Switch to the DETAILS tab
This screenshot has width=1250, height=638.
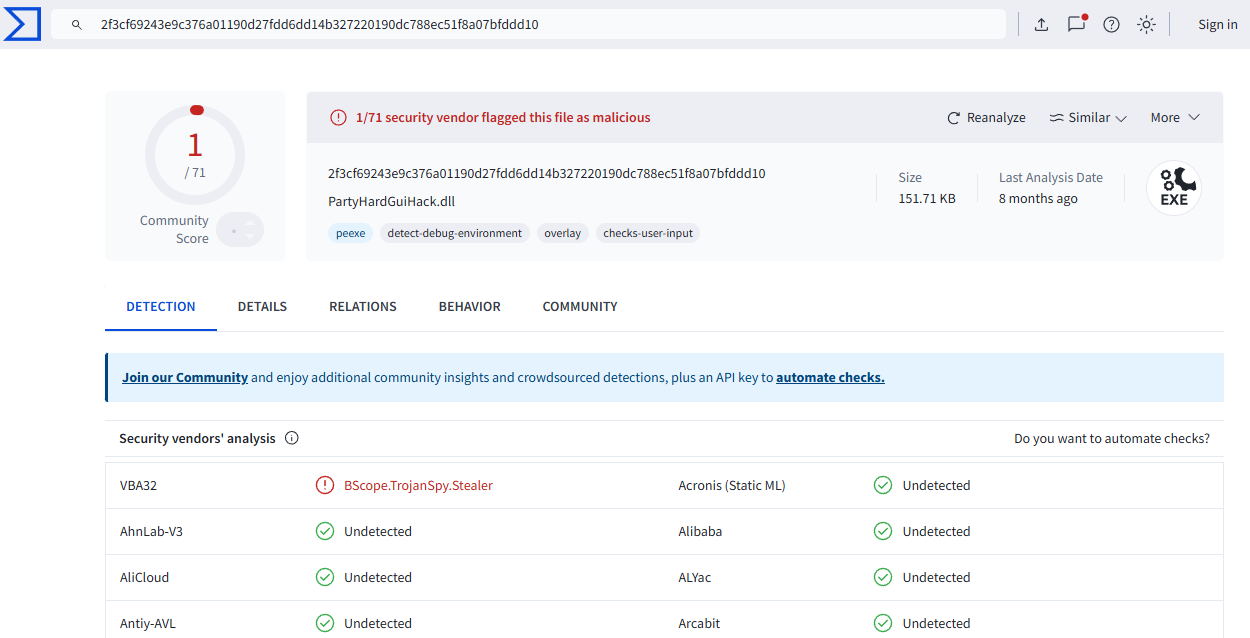point(262,307)
